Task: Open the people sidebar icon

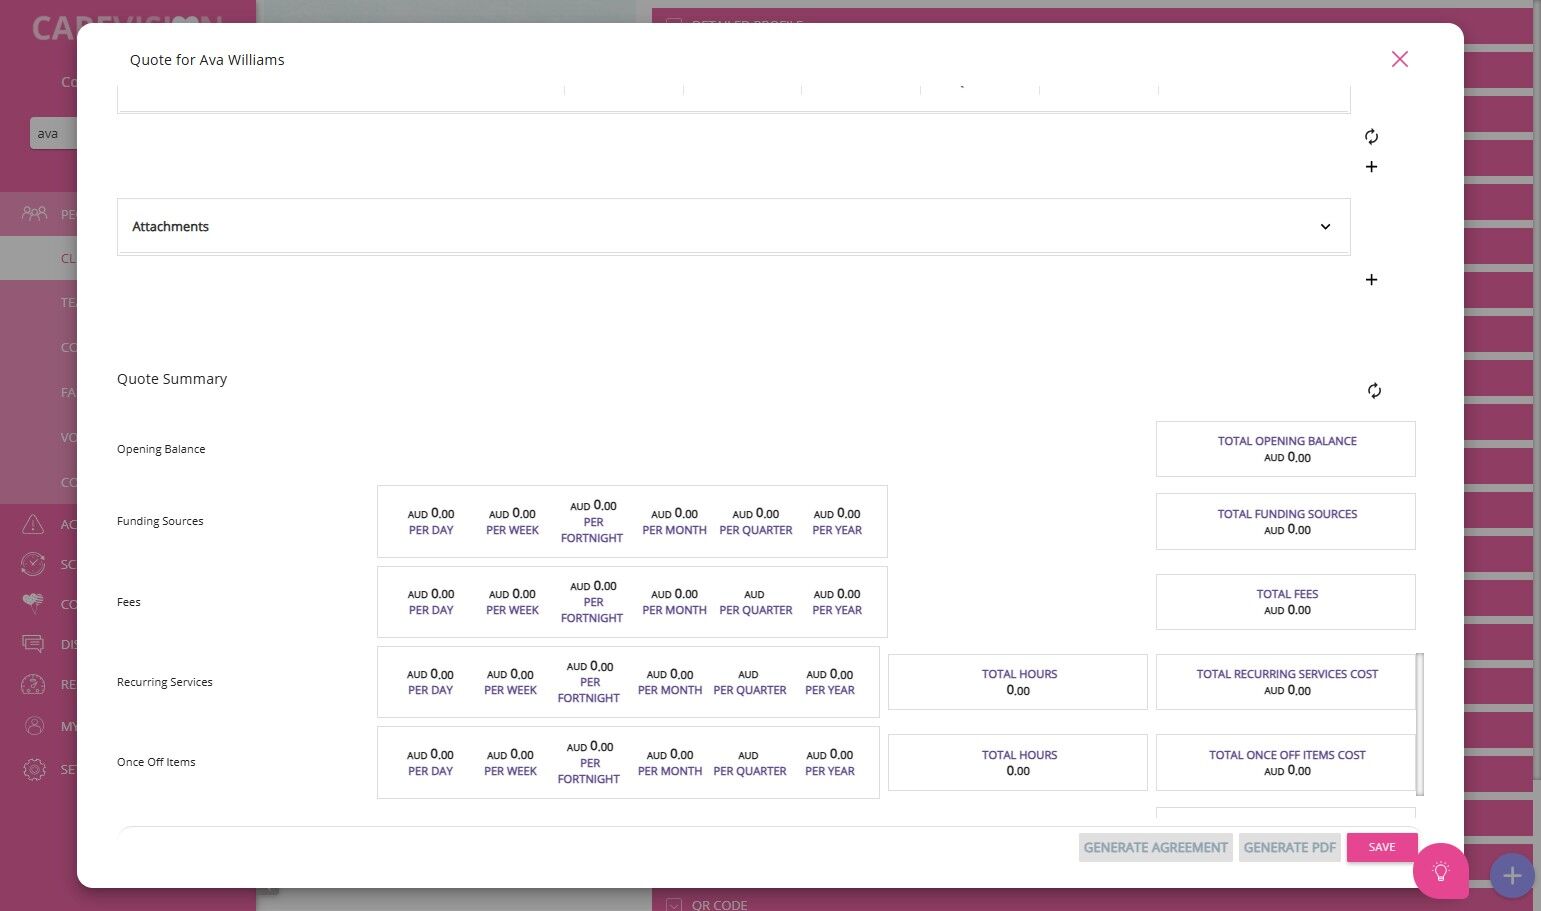Action: click(34, 213)
